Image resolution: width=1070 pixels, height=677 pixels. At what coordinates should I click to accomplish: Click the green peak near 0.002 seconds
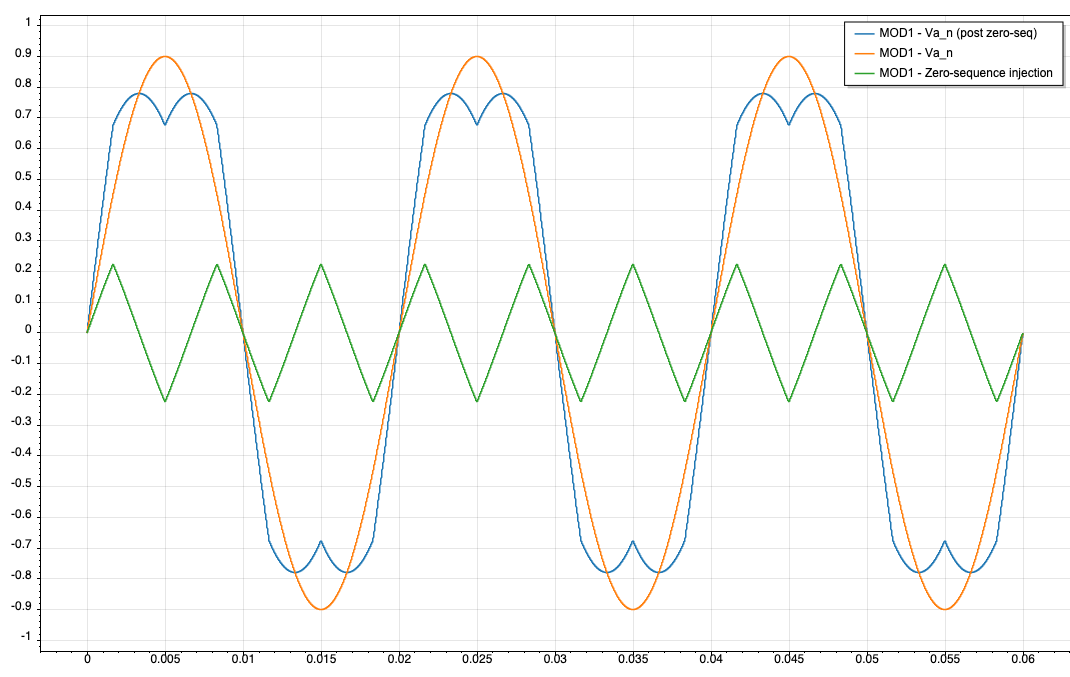click(112, 264)
